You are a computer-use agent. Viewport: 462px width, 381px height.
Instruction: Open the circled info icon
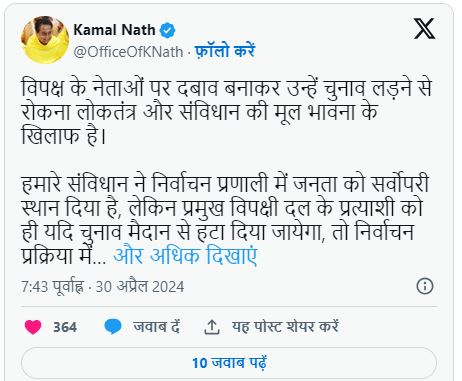[425, 286]
